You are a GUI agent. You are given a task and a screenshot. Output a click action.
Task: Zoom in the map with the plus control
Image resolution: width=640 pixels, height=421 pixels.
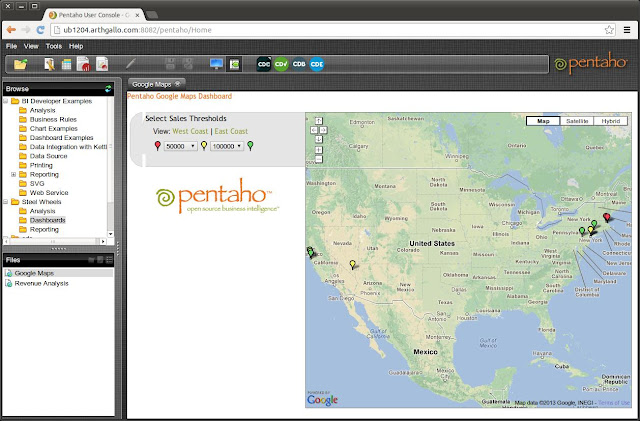pos(319,150)
